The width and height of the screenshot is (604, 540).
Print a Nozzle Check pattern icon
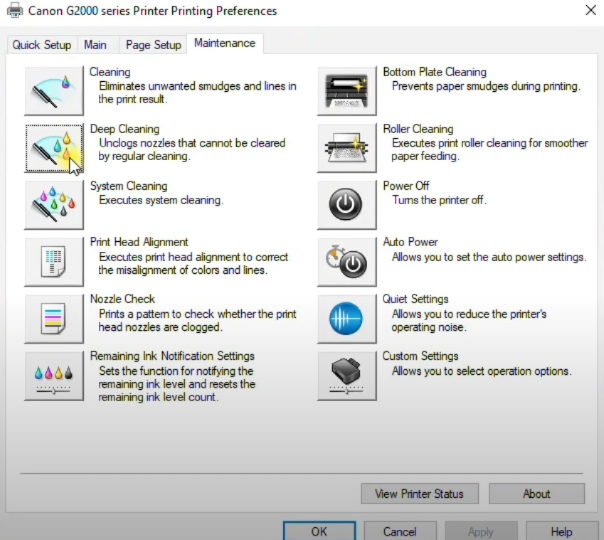54,319
